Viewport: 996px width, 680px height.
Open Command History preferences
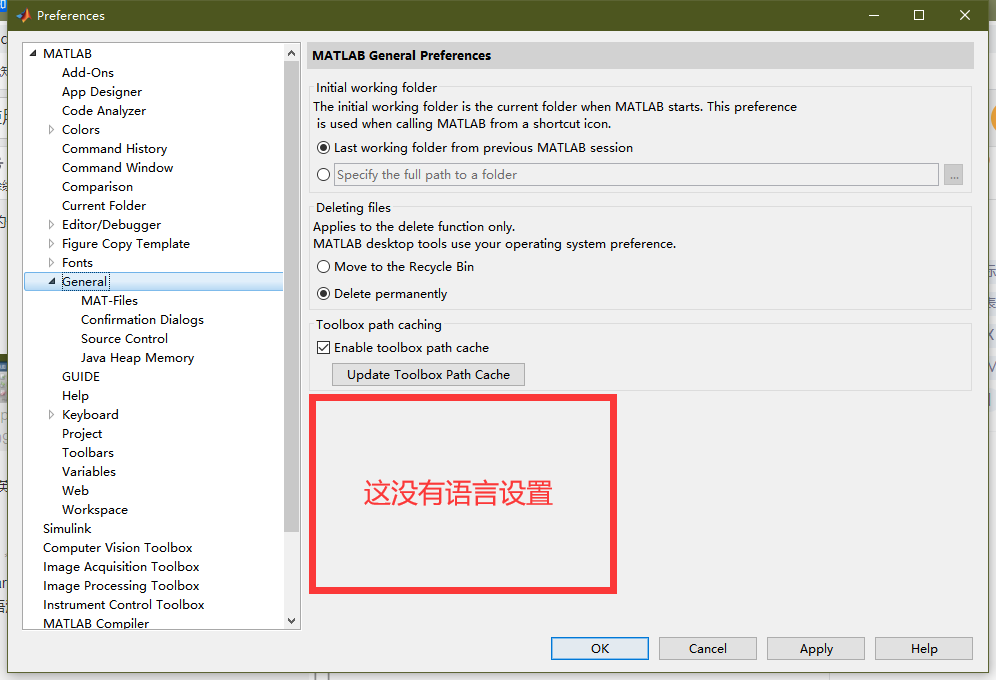coord(114,149)
